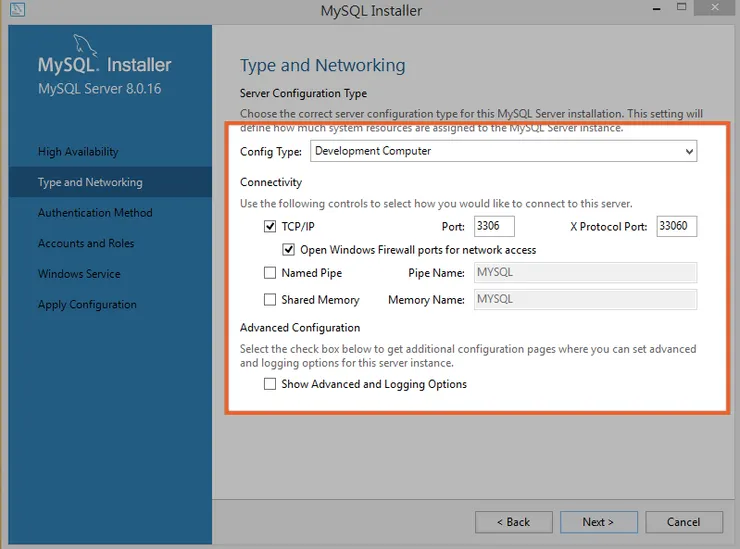Viewport: 740px width, 549px height.
Task: Check Show Advanced and Logging Options
Action: (270, 384)
